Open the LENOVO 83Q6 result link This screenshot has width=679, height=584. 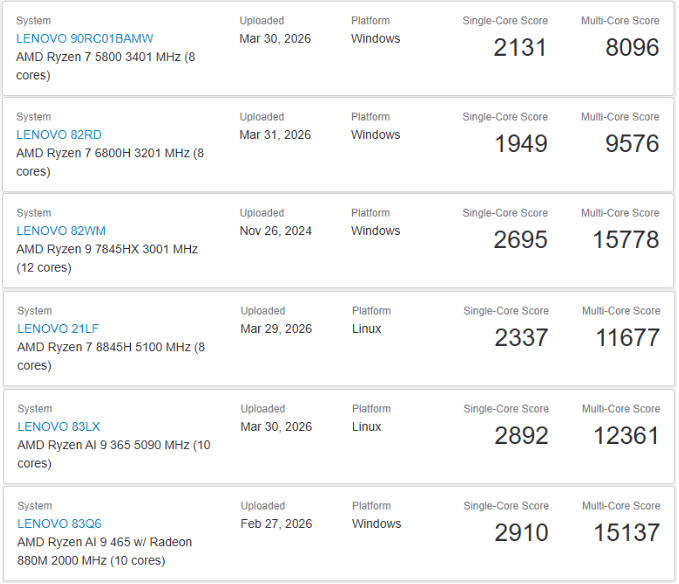(x=59, y=524)
